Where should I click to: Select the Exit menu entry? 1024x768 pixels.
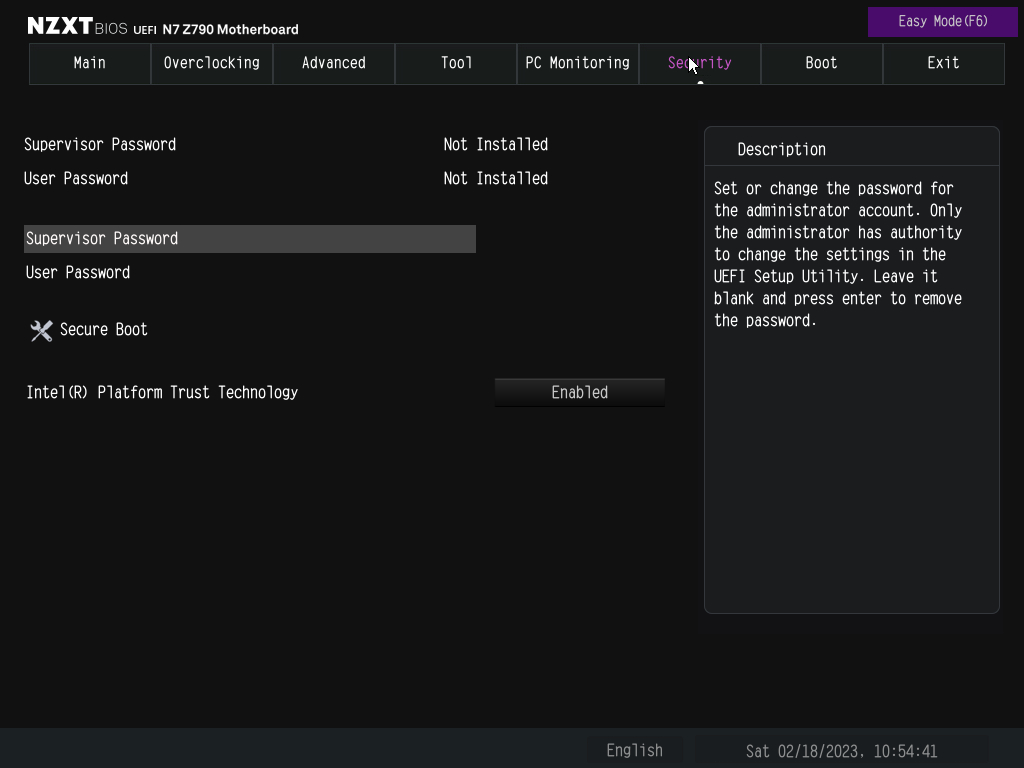[x=943, y=63]
